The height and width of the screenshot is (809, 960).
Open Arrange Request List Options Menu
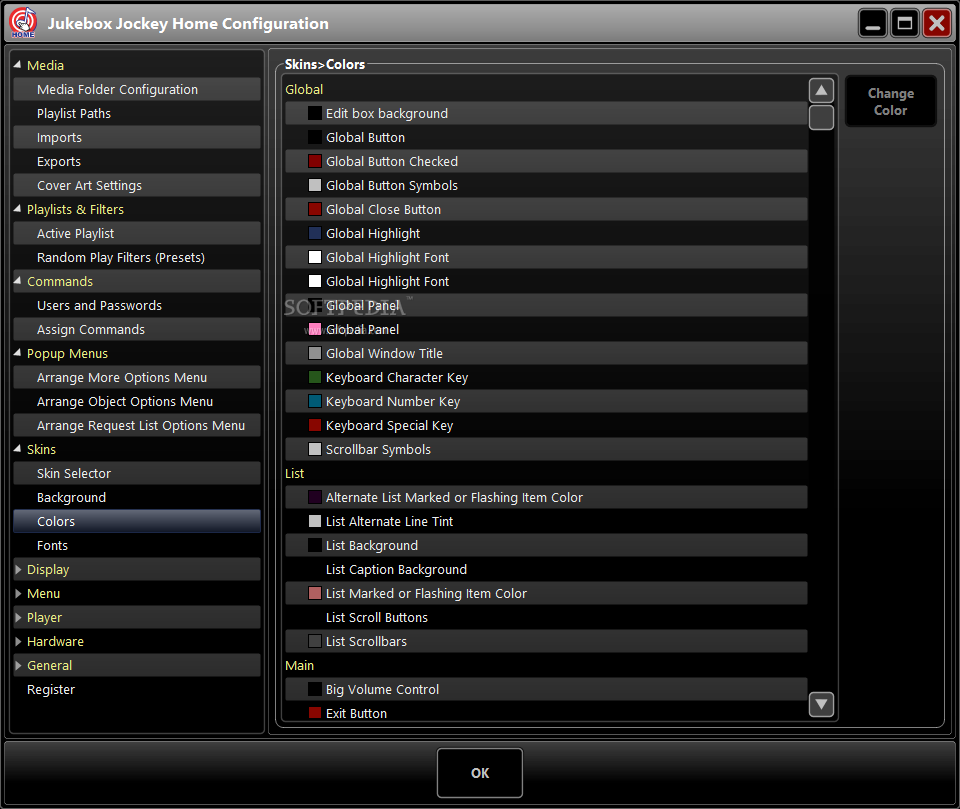point(137,425)
